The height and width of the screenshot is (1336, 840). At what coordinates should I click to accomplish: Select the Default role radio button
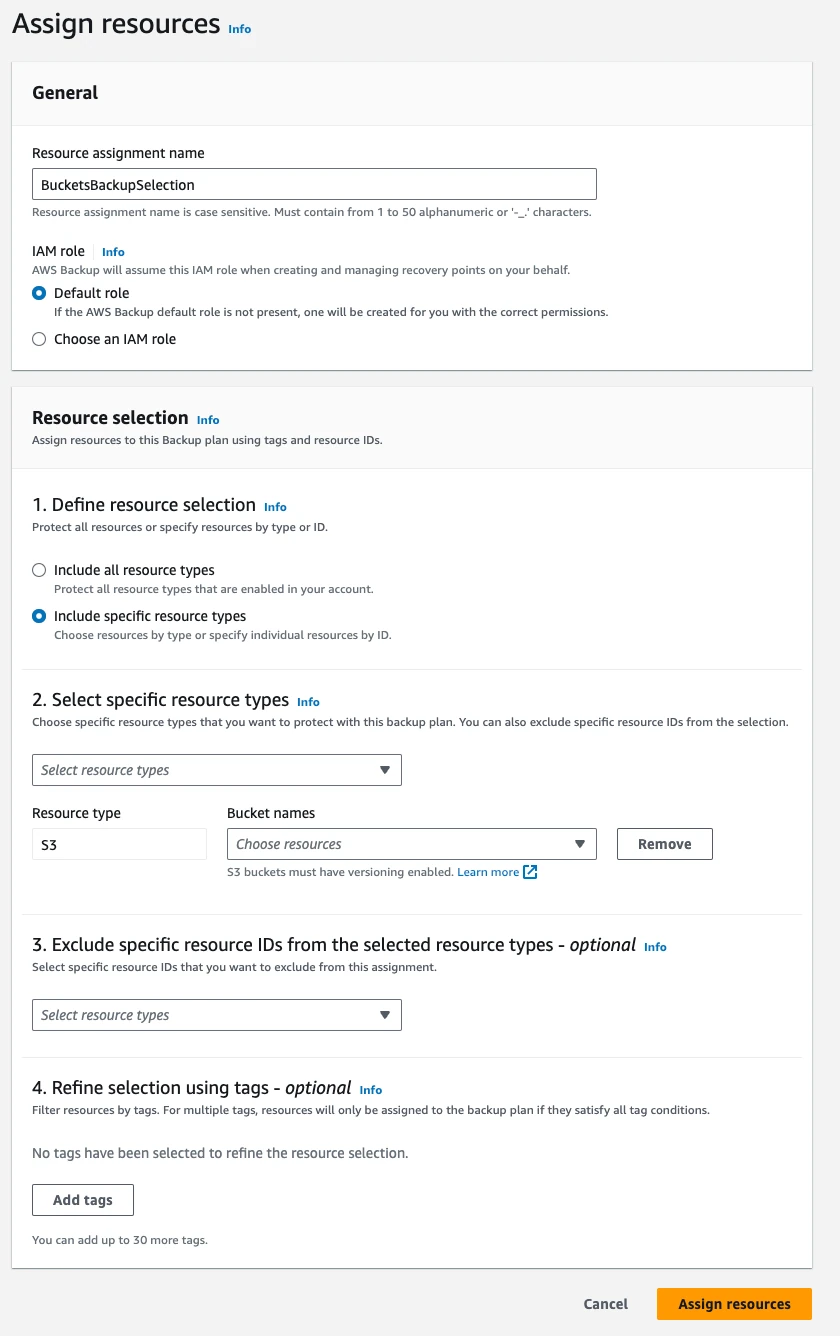pos(39,293)
